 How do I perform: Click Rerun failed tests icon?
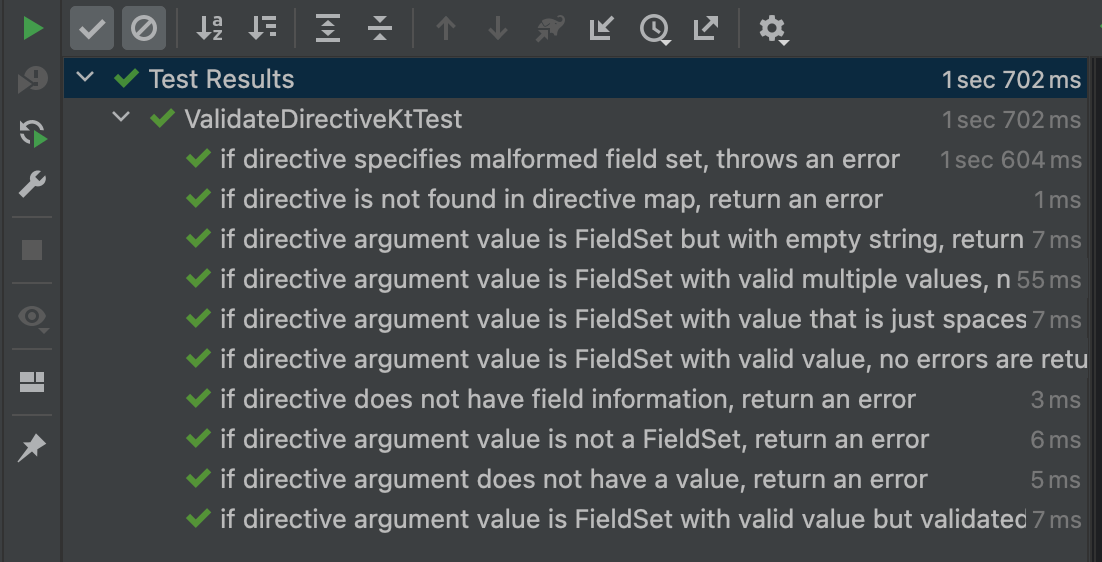32,79
